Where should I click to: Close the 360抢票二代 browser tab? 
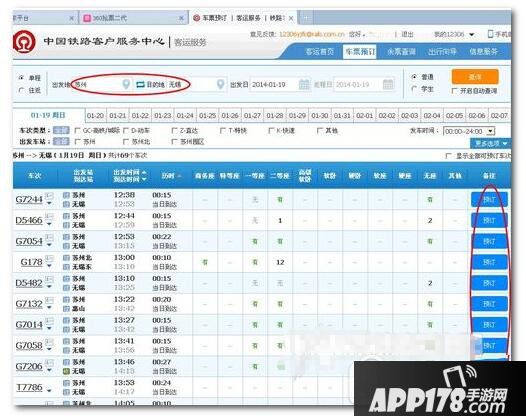tap(181, 18)
